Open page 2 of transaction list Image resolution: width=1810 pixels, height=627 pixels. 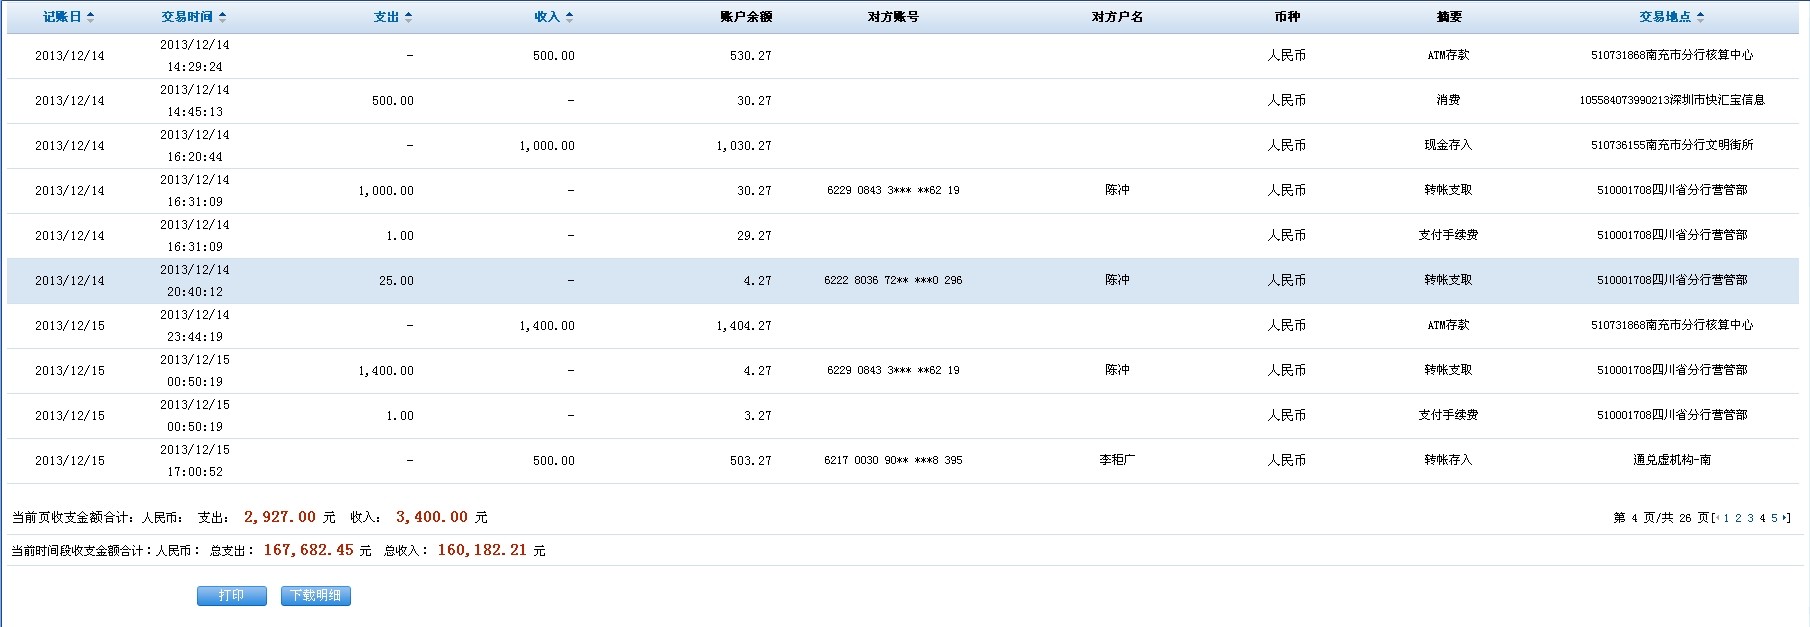1738,518
